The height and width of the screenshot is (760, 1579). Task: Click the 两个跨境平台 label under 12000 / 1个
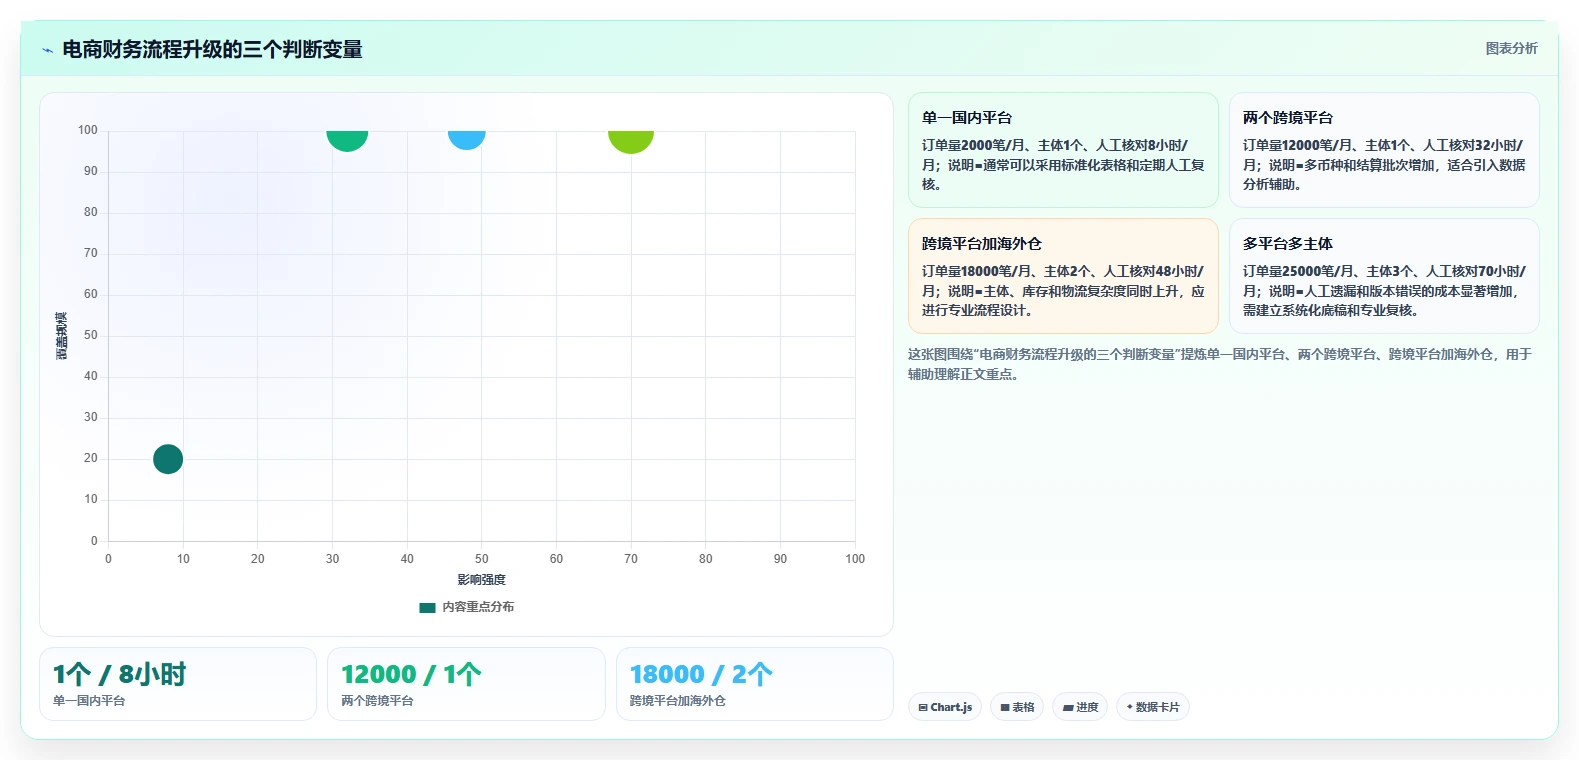377,701
